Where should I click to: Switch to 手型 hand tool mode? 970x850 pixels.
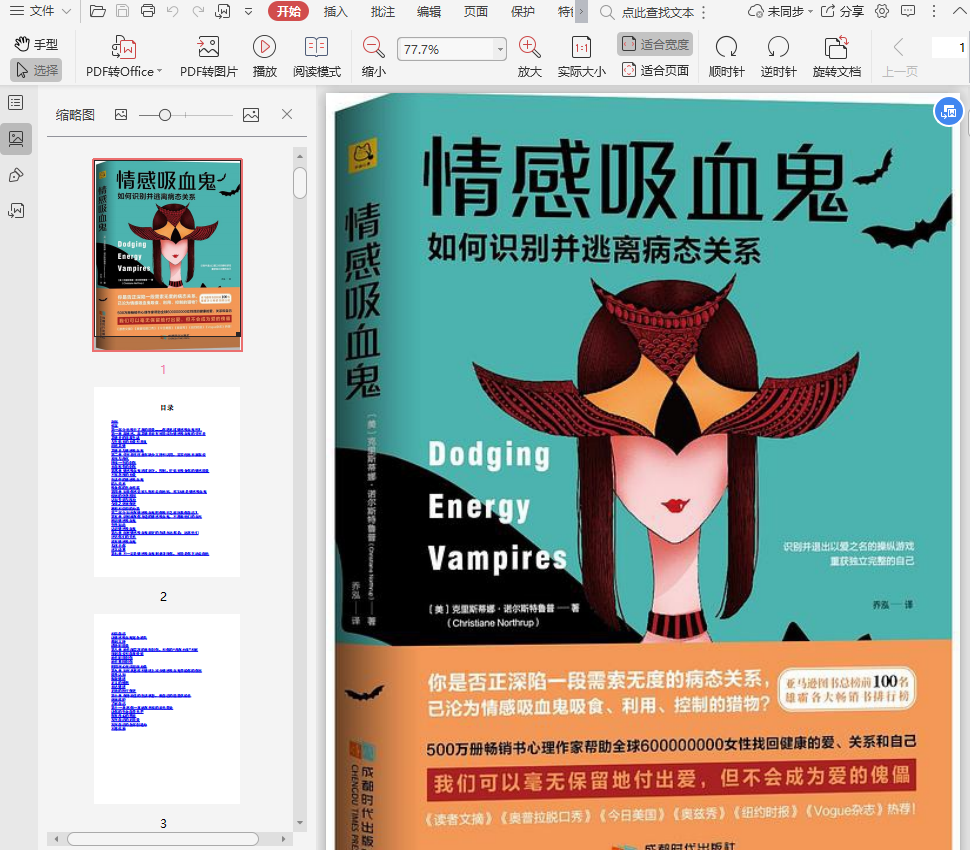tap(36, 44)
